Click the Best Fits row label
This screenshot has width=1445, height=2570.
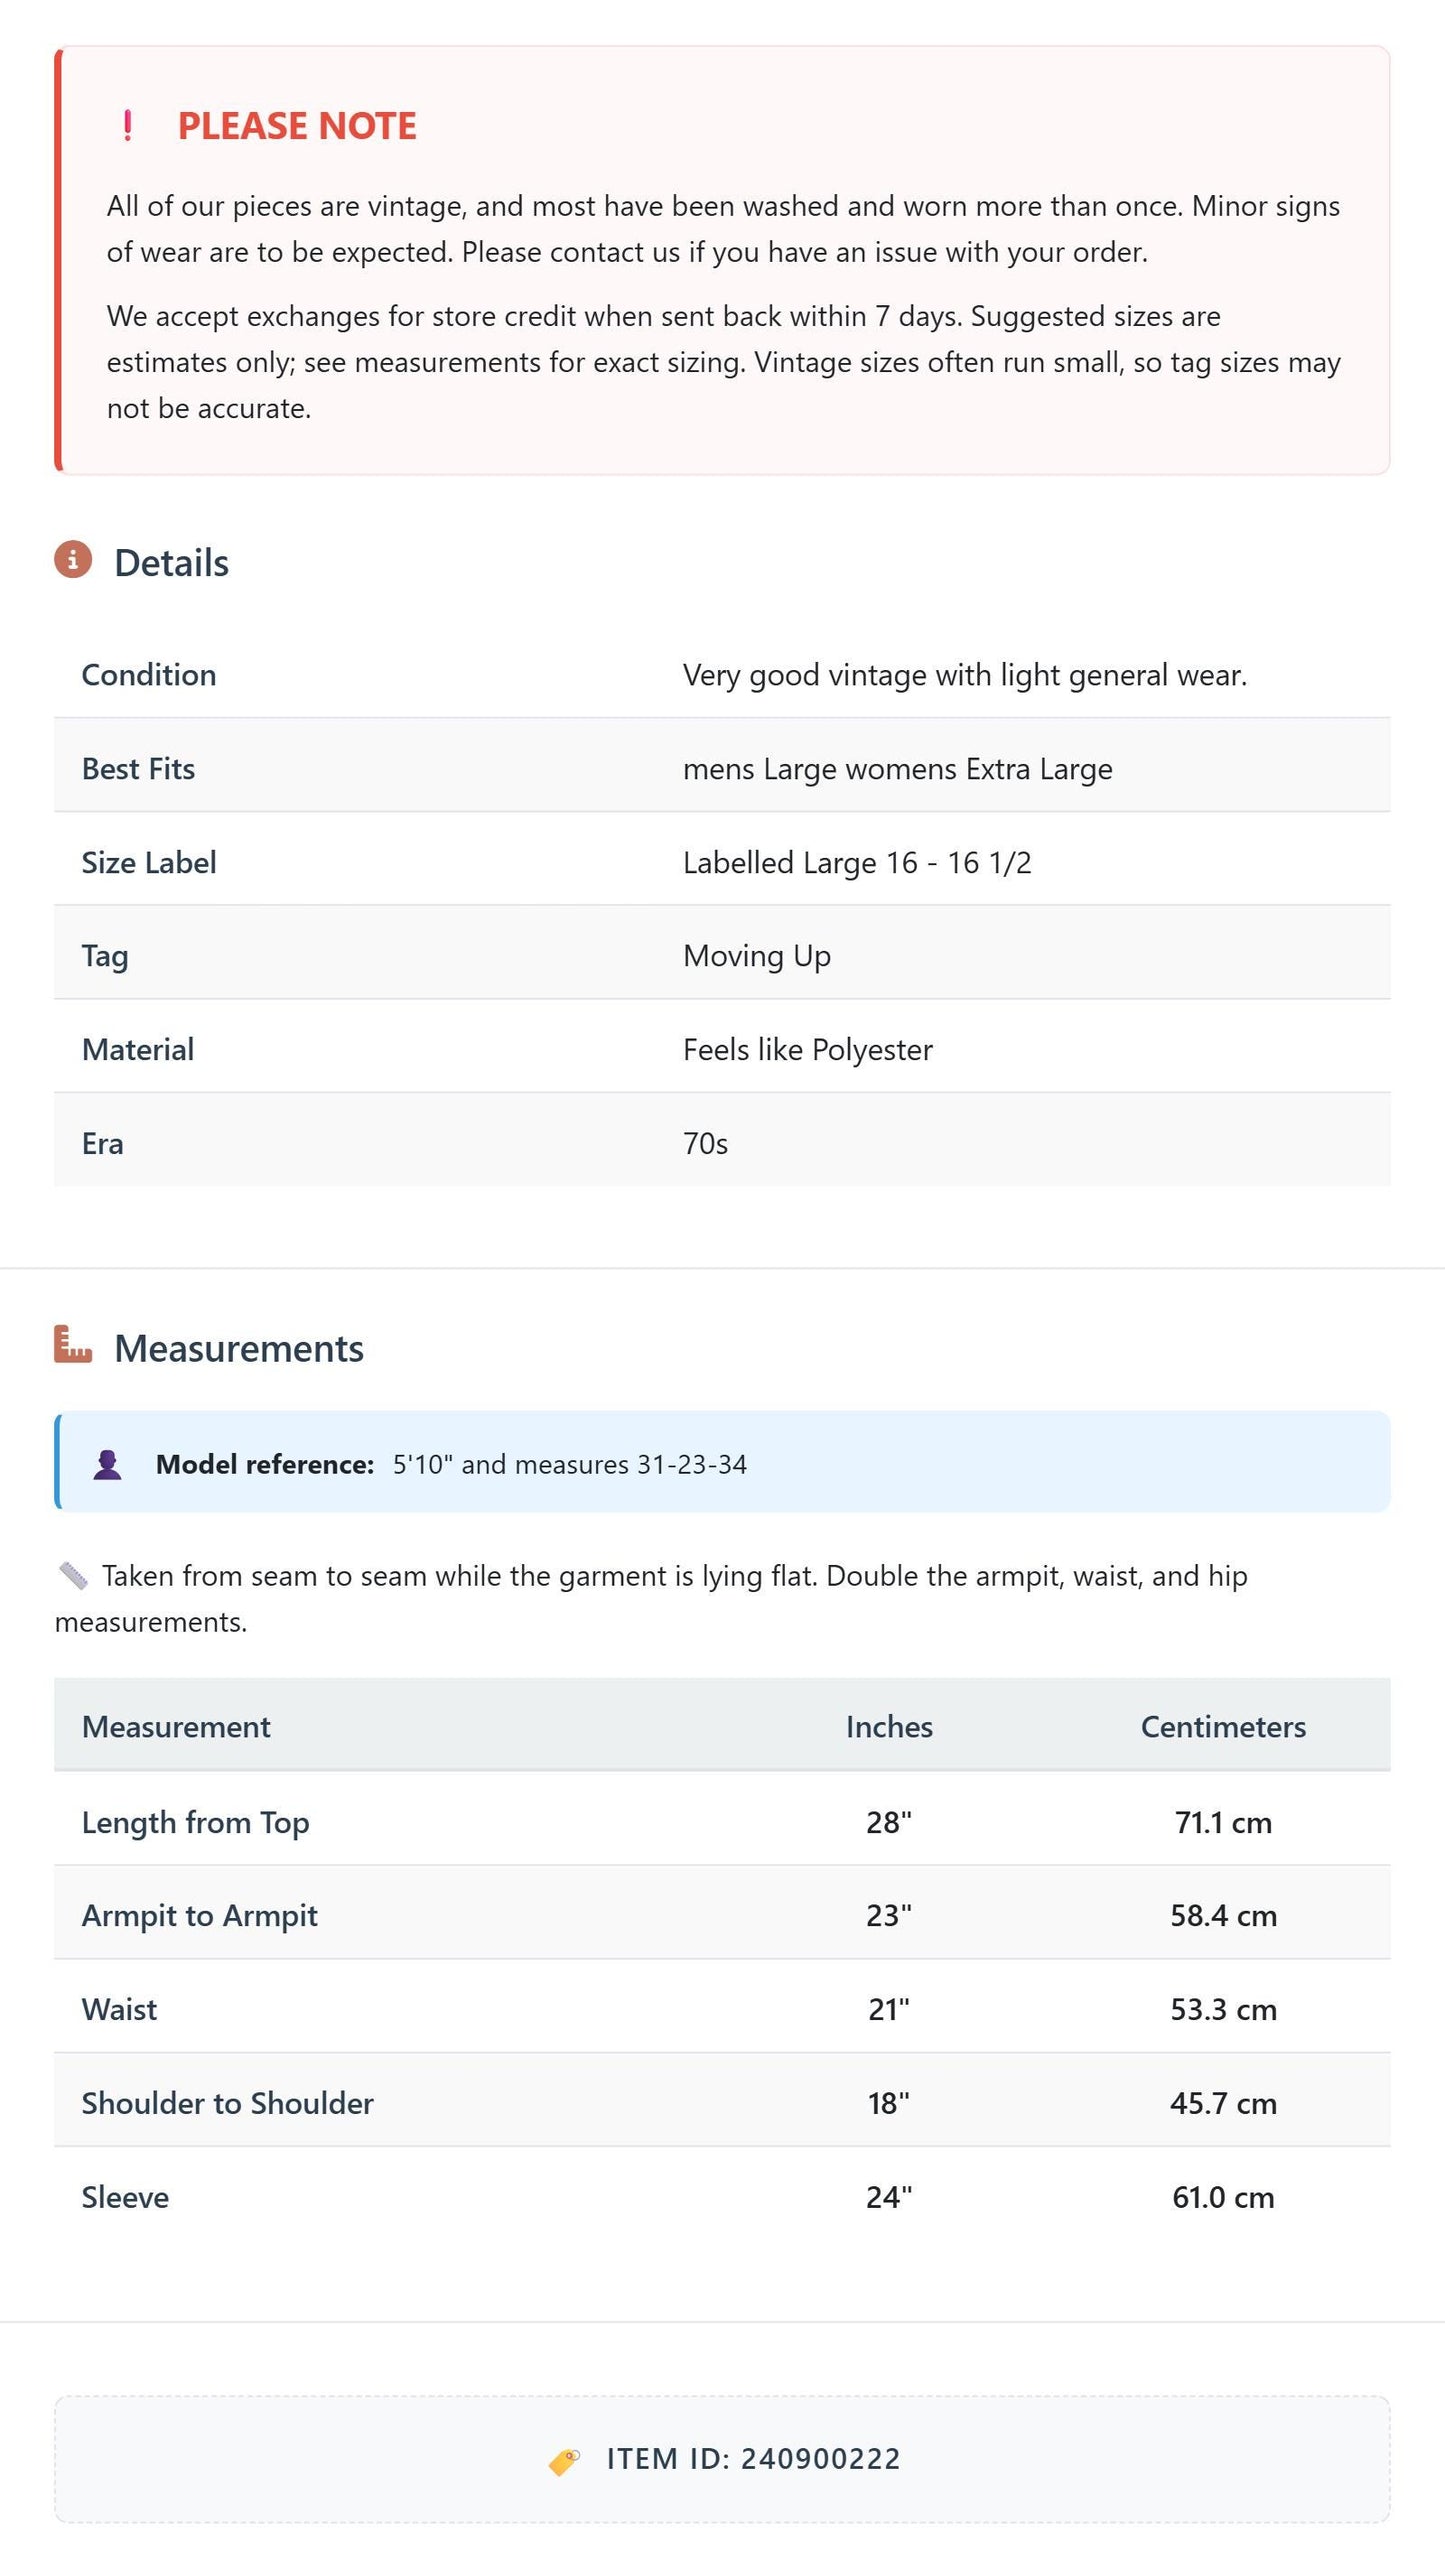(x=138, y=769)
